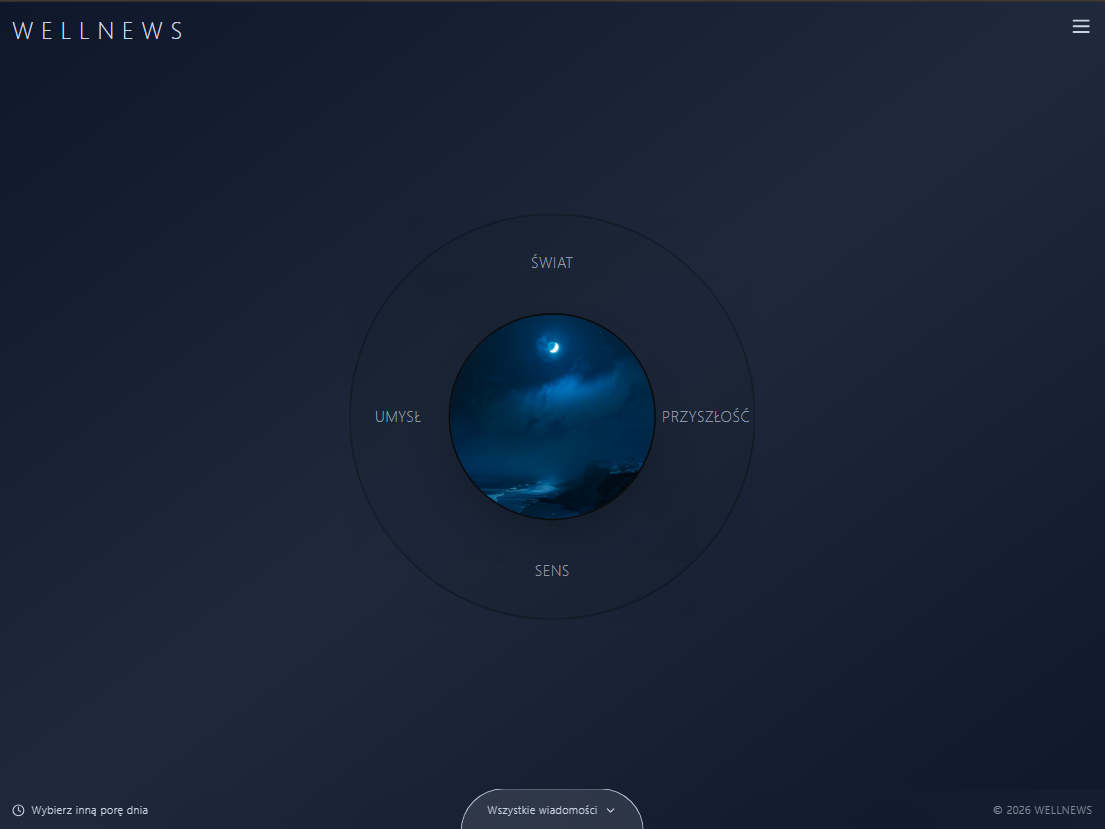1105x829 pixels.
Task: Click 'Wybierz inną porę dnia' link
Action: (x=89, y=811)
